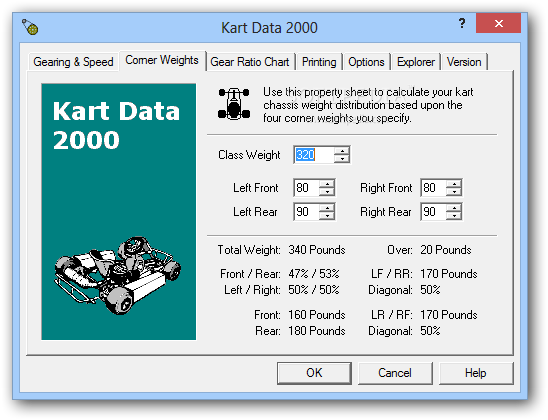The image size is (548, 420).
Task: Click the 'Kart Data 2000' banner heading
Action: (116, 125)
